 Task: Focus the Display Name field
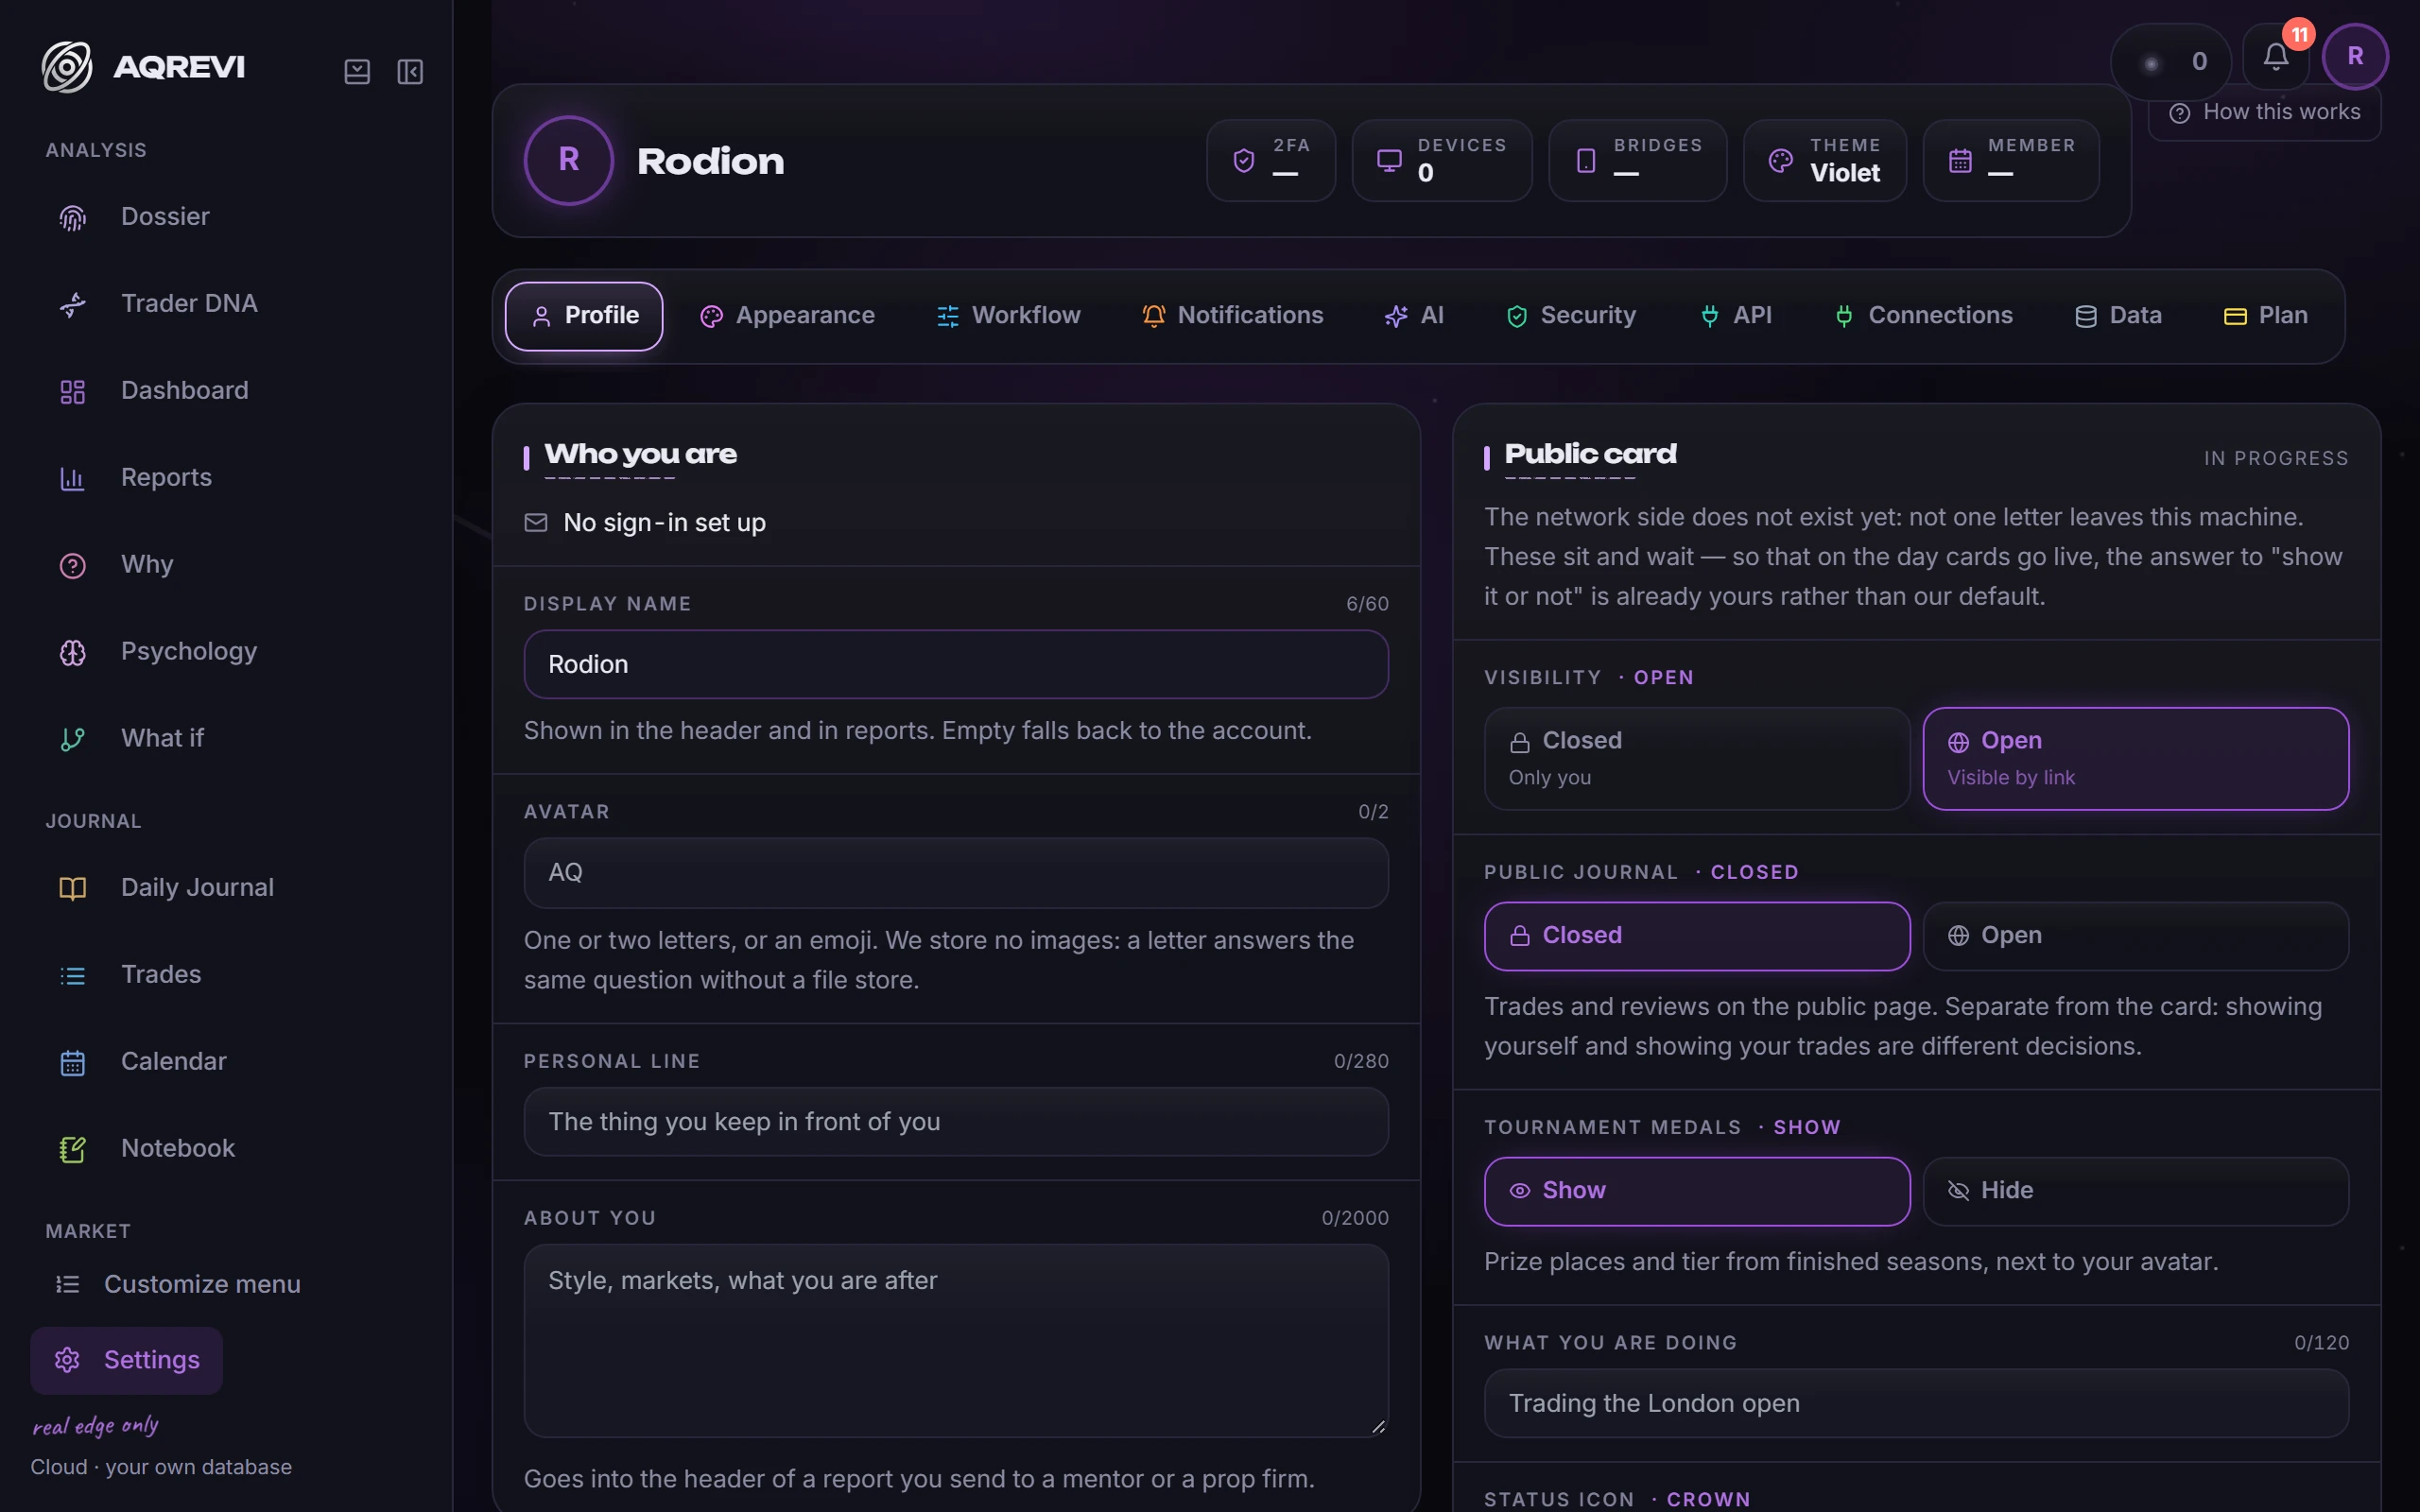point(956,665)
